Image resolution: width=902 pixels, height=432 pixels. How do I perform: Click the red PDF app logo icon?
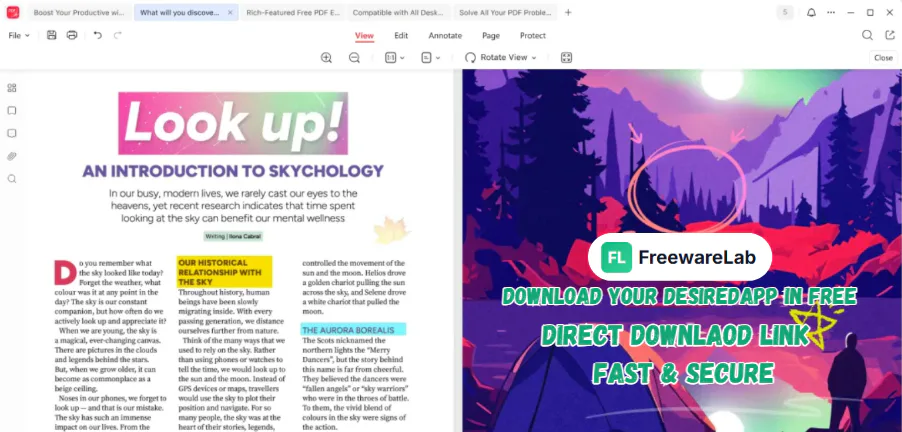click(x=13, y=12)
